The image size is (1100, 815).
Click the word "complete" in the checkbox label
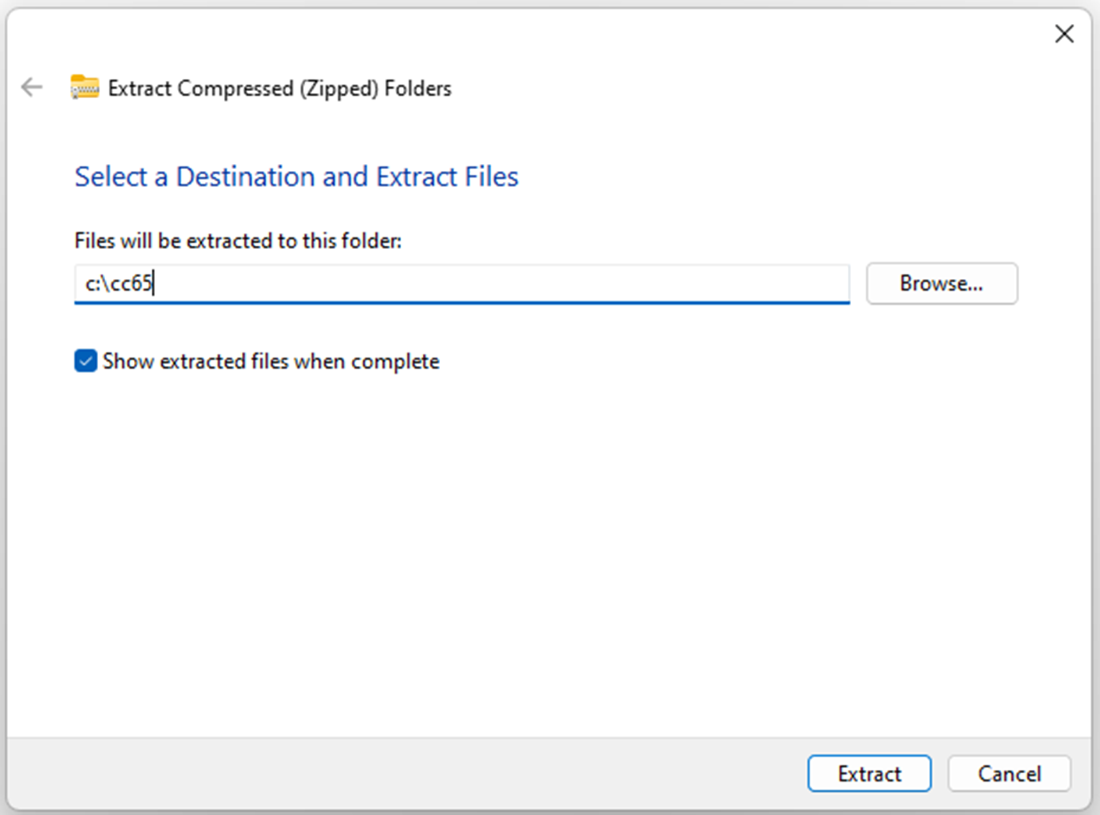(400, 361)
